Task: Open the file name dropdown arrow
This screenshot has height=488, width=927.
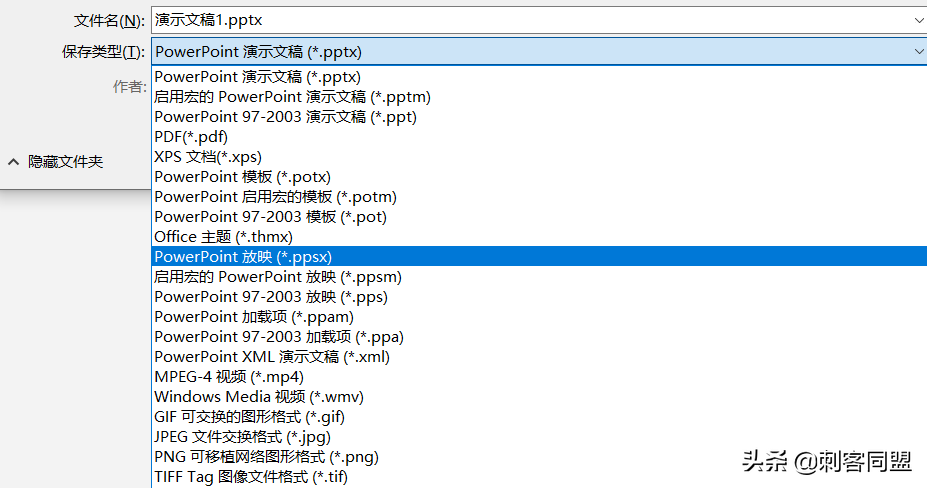Action: tap(919, 20)
